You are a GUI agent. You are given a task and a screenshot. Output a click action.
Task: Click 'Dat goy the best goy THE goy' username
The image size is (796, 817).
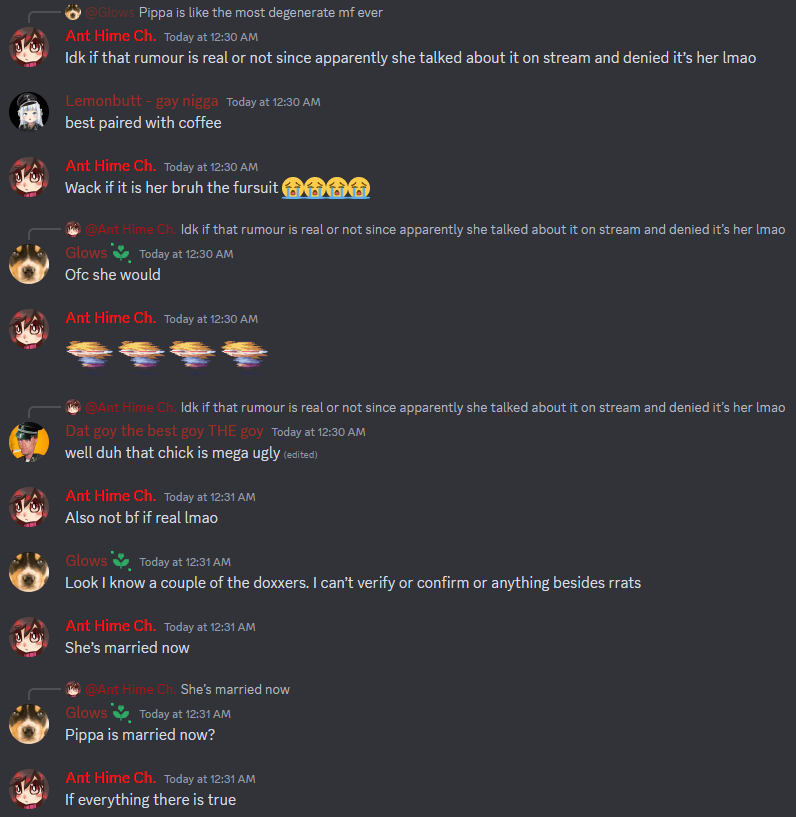pos(164,431)
